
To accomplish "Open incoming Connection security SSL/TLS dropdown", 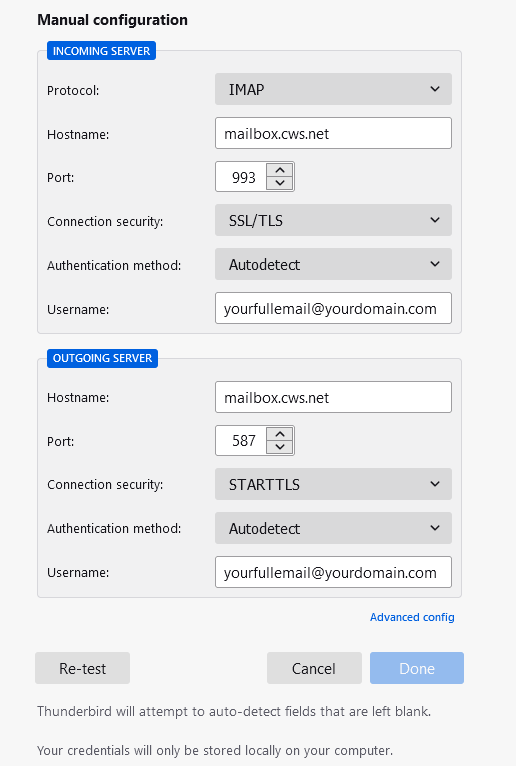I will tap(333, 220).
